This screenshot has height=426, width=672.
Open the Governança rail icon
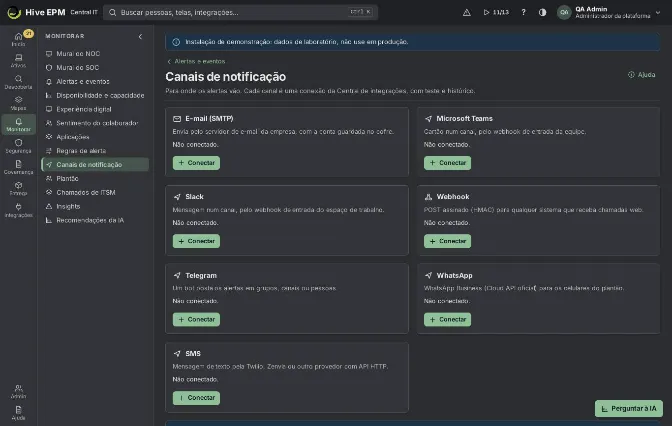click(18, 167)
